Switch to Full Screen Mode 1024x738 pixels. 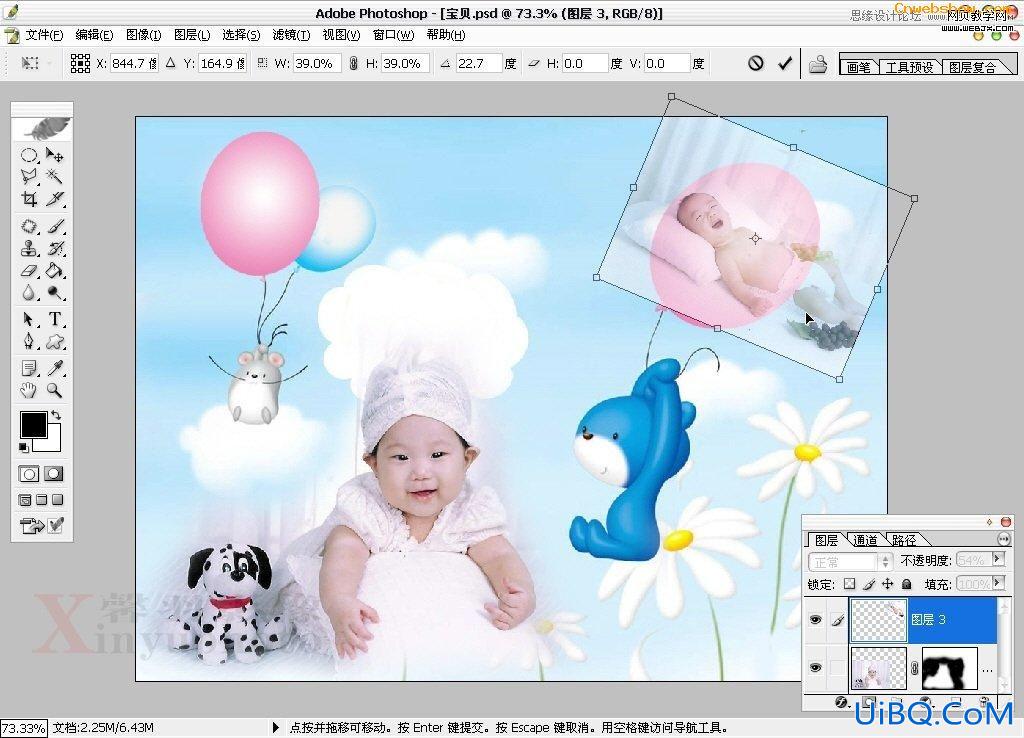pos(57,500)
